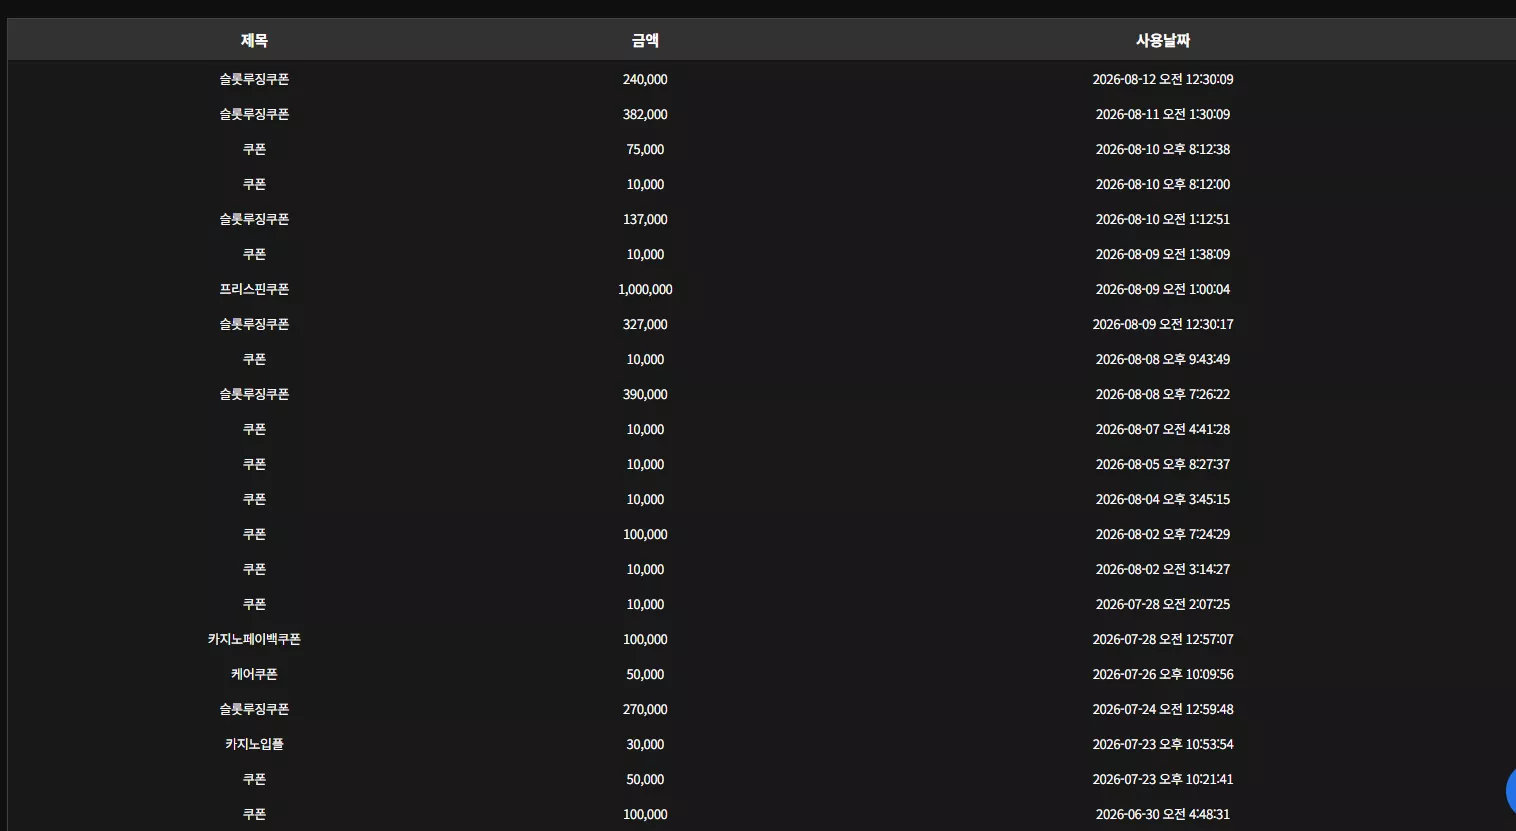Click the 금액 column header

(645, 40)
